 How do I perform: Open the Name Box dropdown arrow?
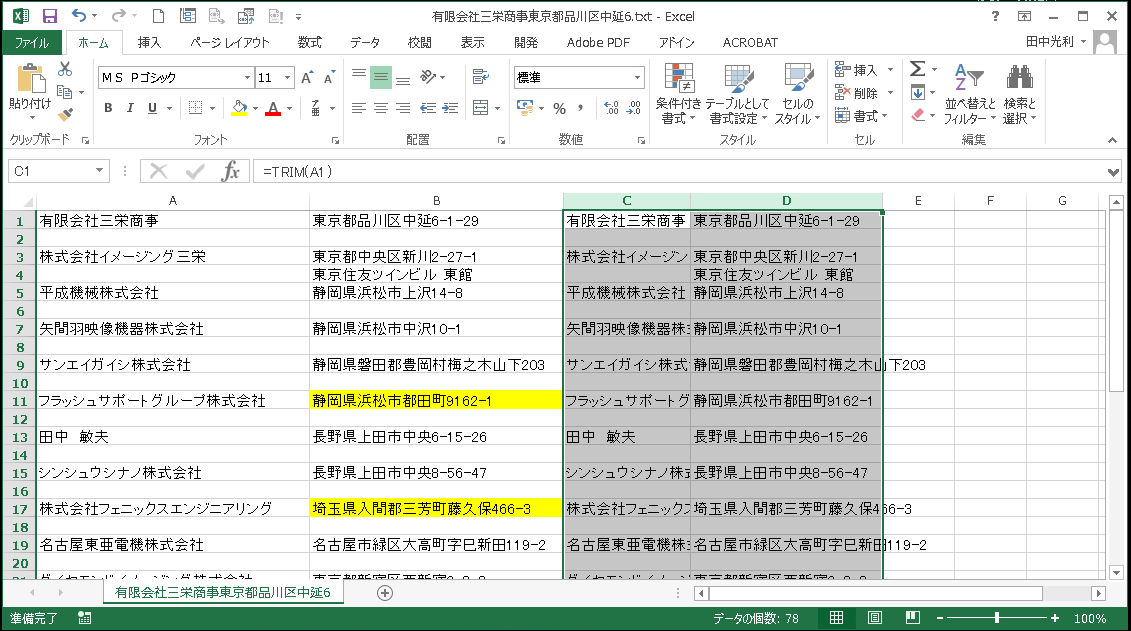click(x=100, y=171)
